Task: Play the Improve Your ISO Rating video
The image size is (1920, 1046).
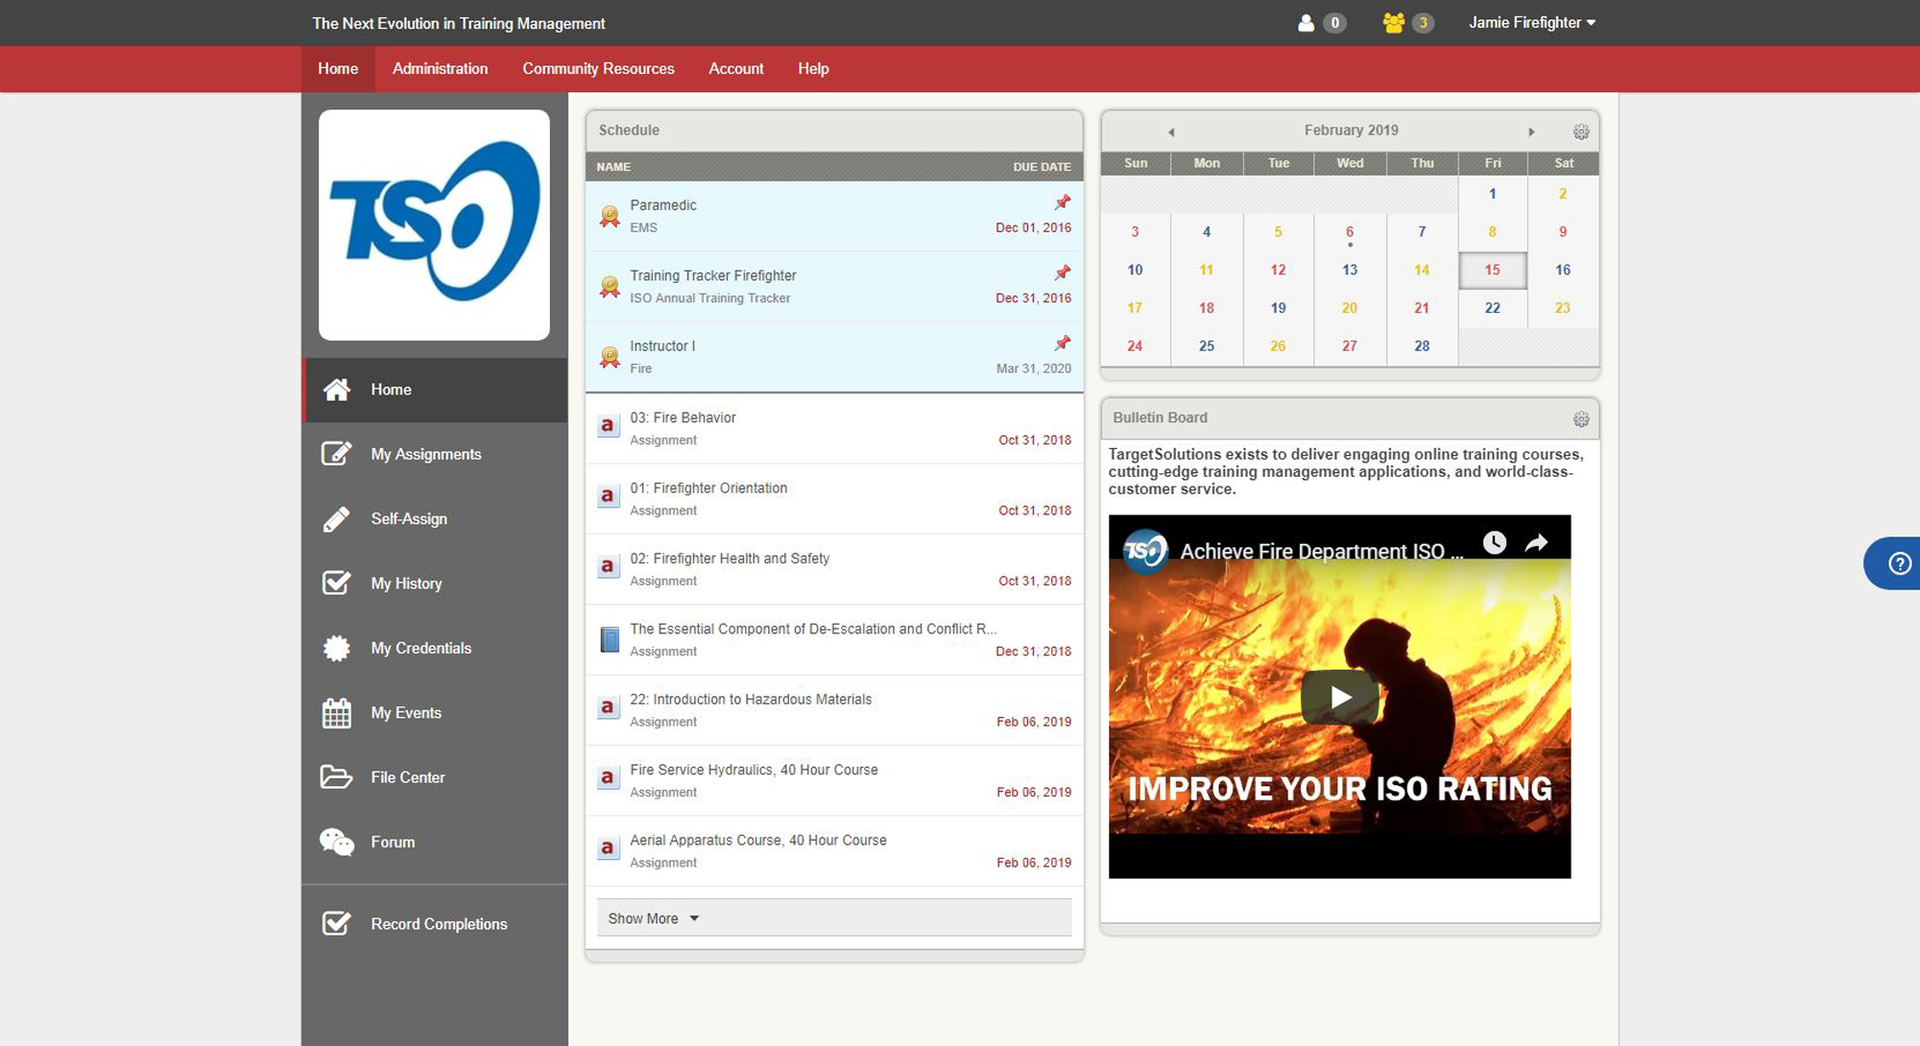Action: tap(1340, 697)
